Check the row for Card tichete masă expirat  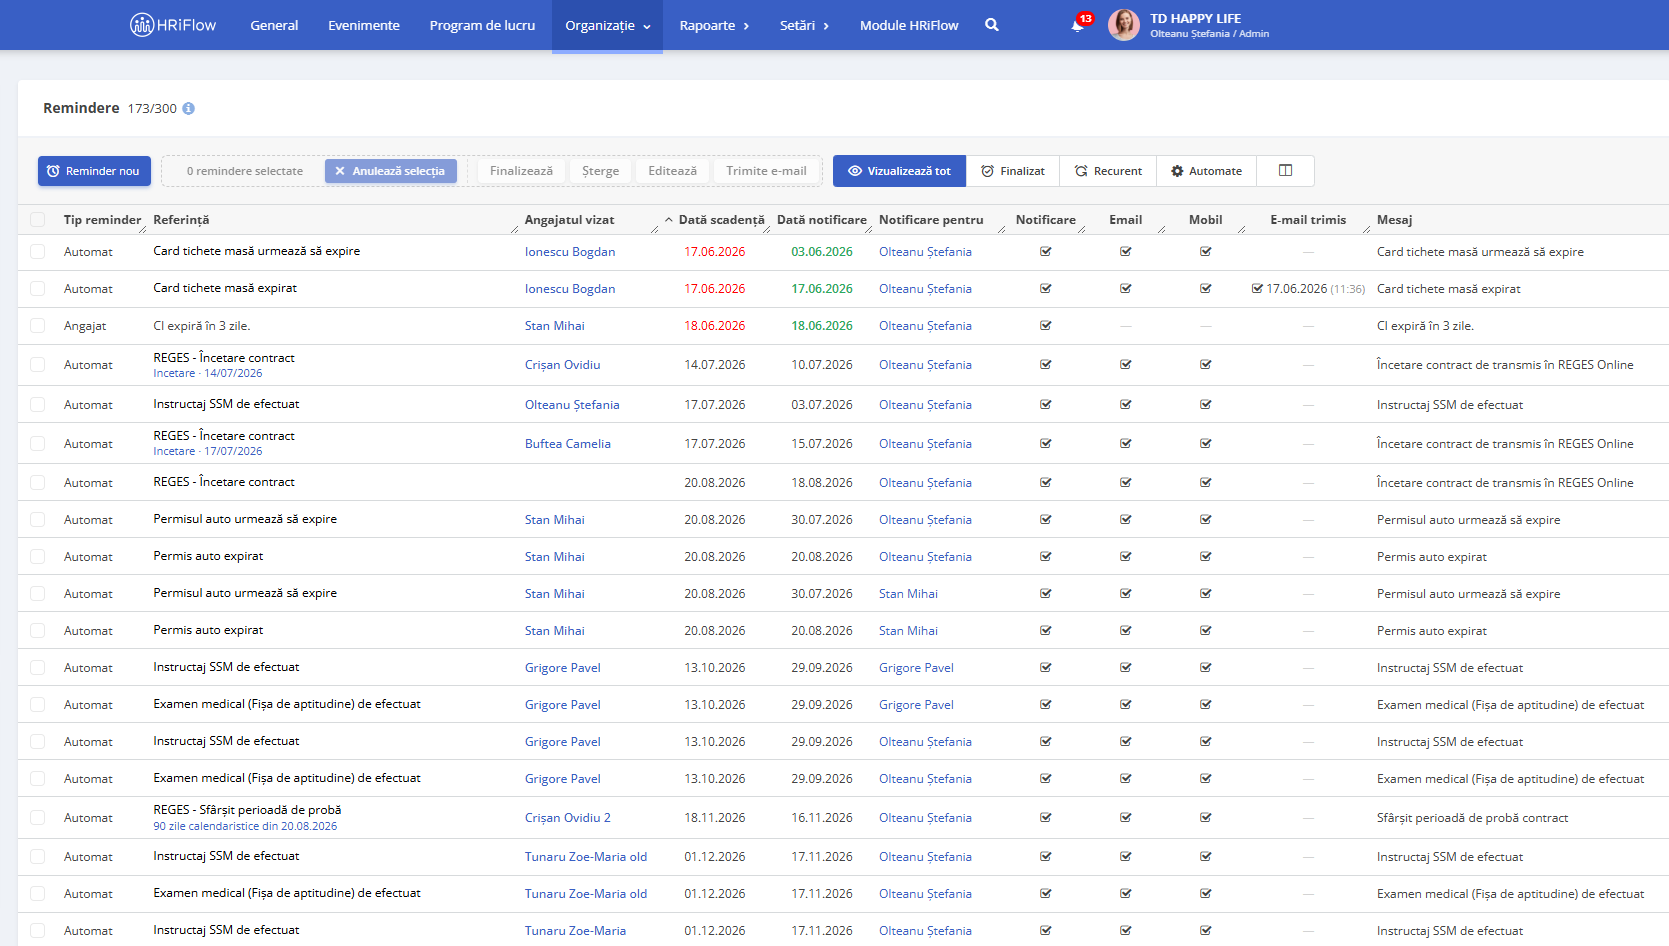pyautogui.click(x=37, y=289)
